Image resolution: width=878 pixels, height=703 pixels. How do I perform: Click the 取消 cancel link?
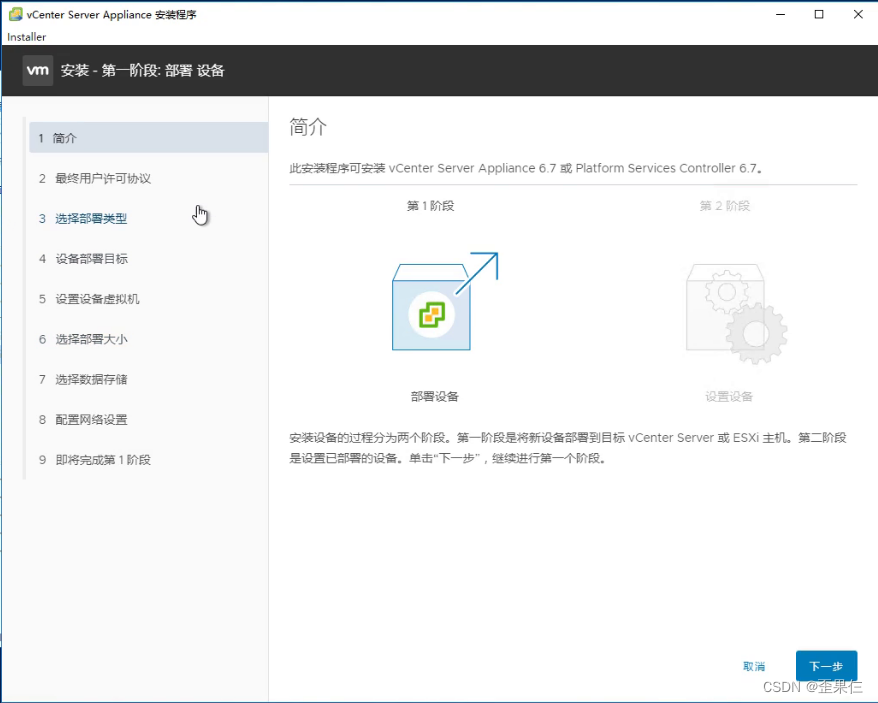pos(754,667)
